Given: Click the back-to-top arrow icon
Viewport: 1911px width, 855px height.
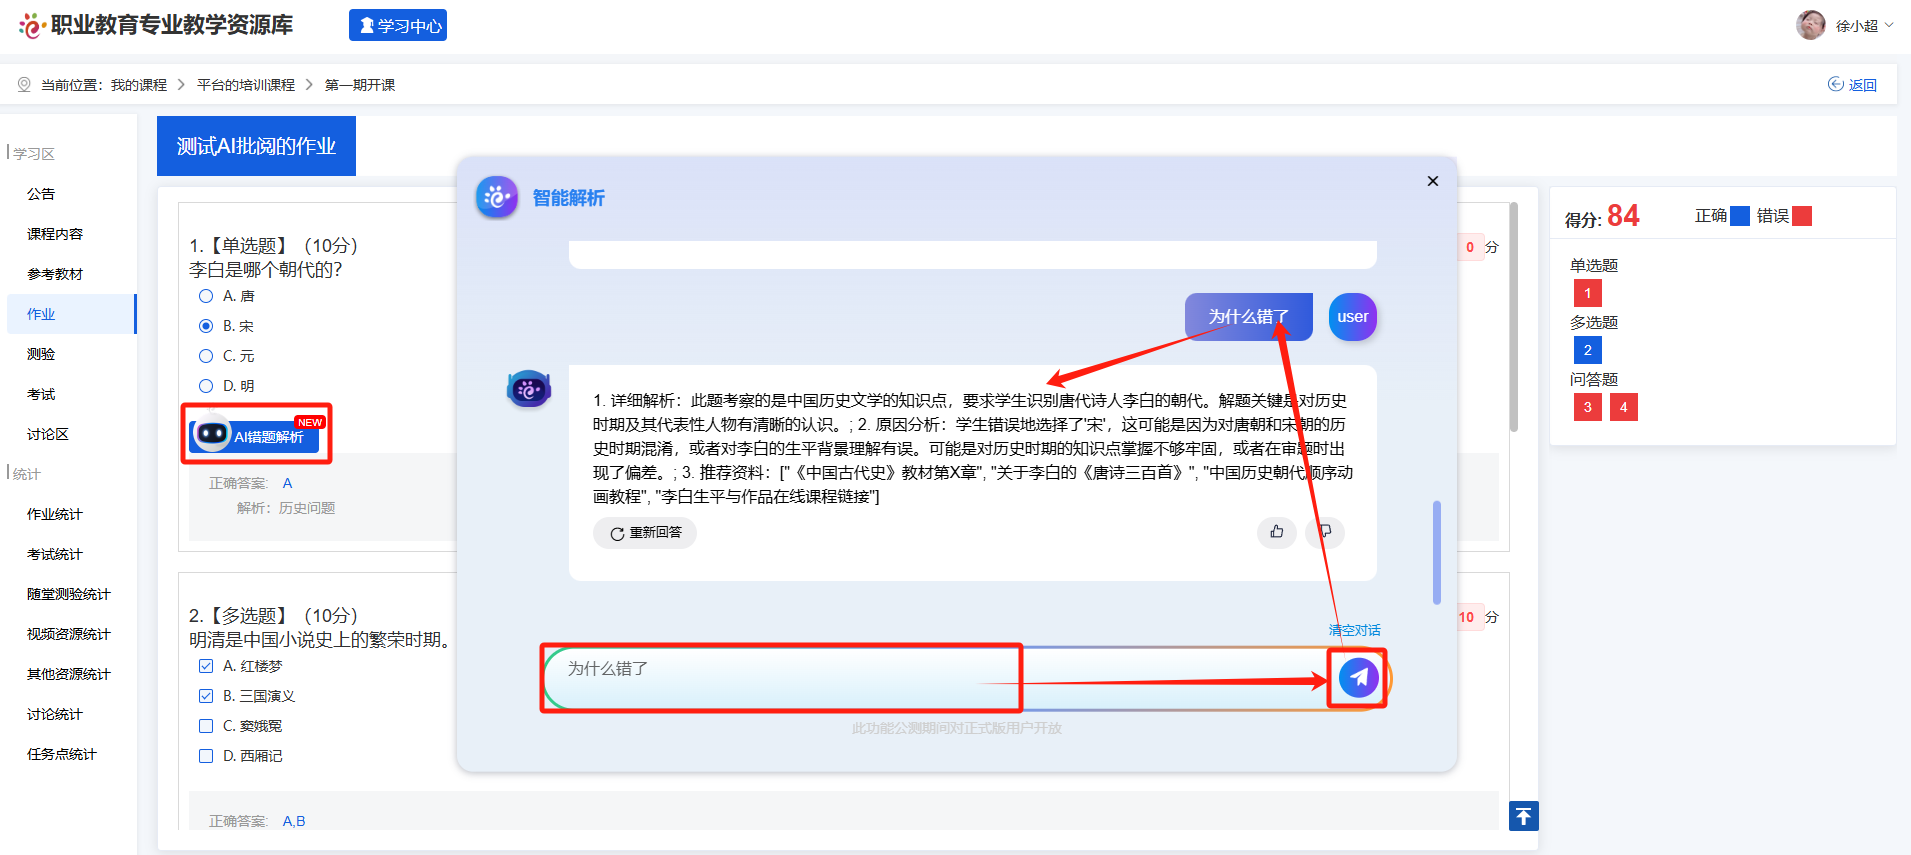Looking at the screenshot, I should [1524, 816].
